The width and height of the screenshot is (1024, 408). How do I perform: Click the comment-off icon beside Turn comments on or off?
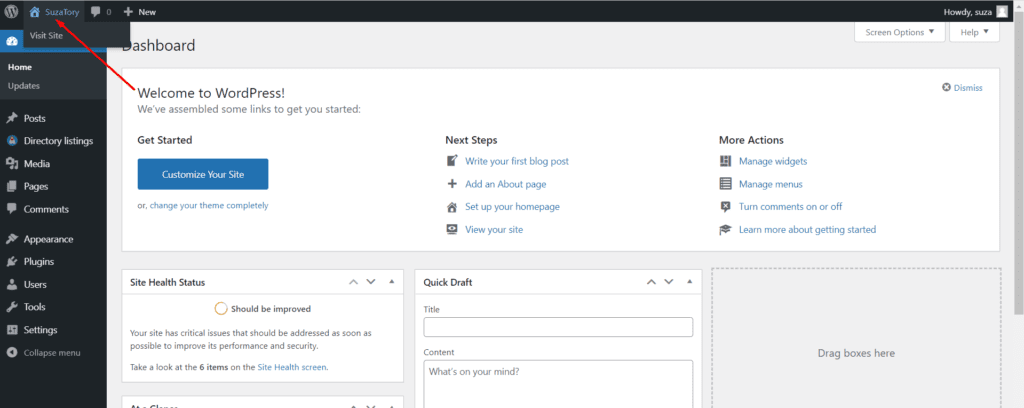726,207
